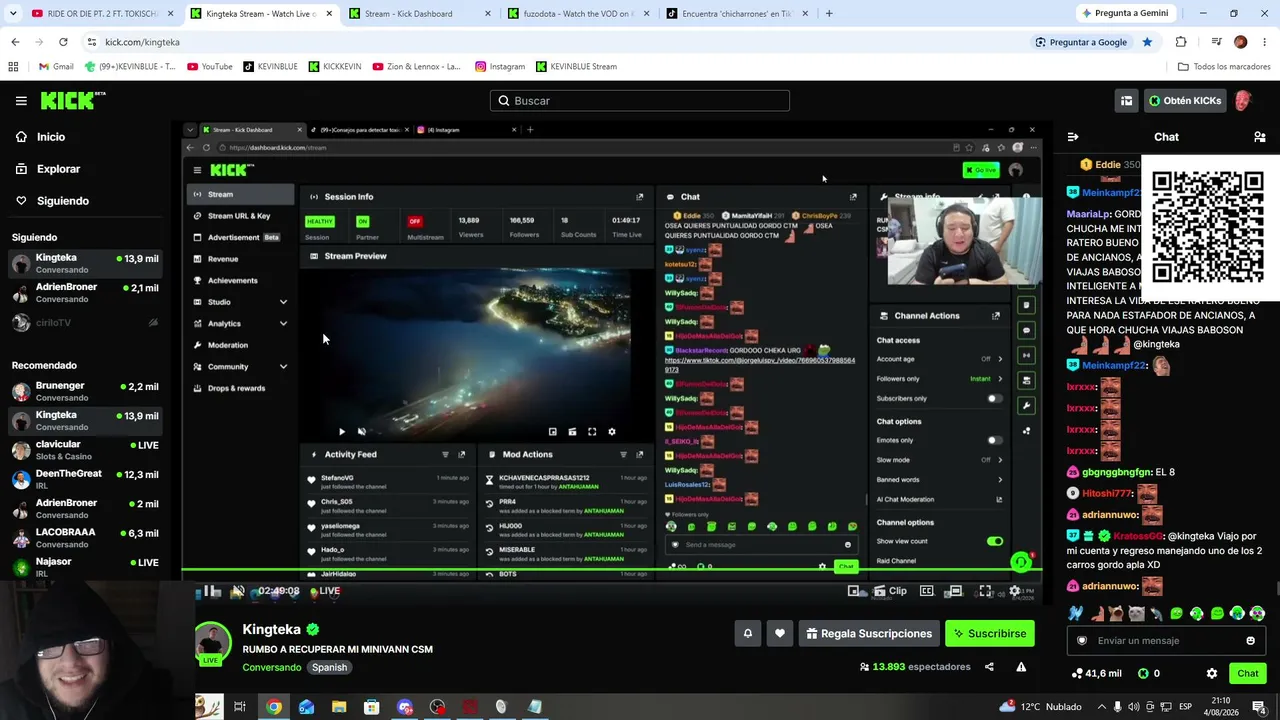Click the Obtén KICKs button
The width and height of the screenshot is (1280, 720).
pyautogui.click(x=1185, y=101)
